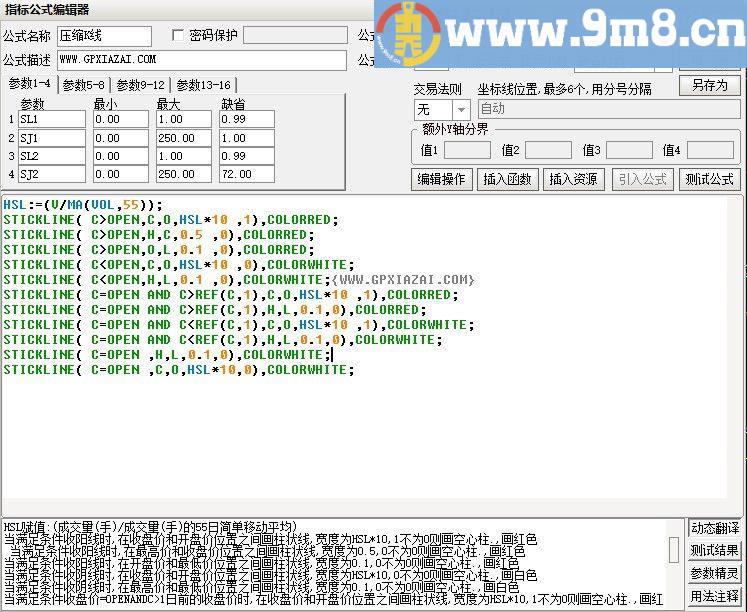Screen dimensions: 747x612
Task: Click the 插入函数 button
Action: tap(507, 179)
